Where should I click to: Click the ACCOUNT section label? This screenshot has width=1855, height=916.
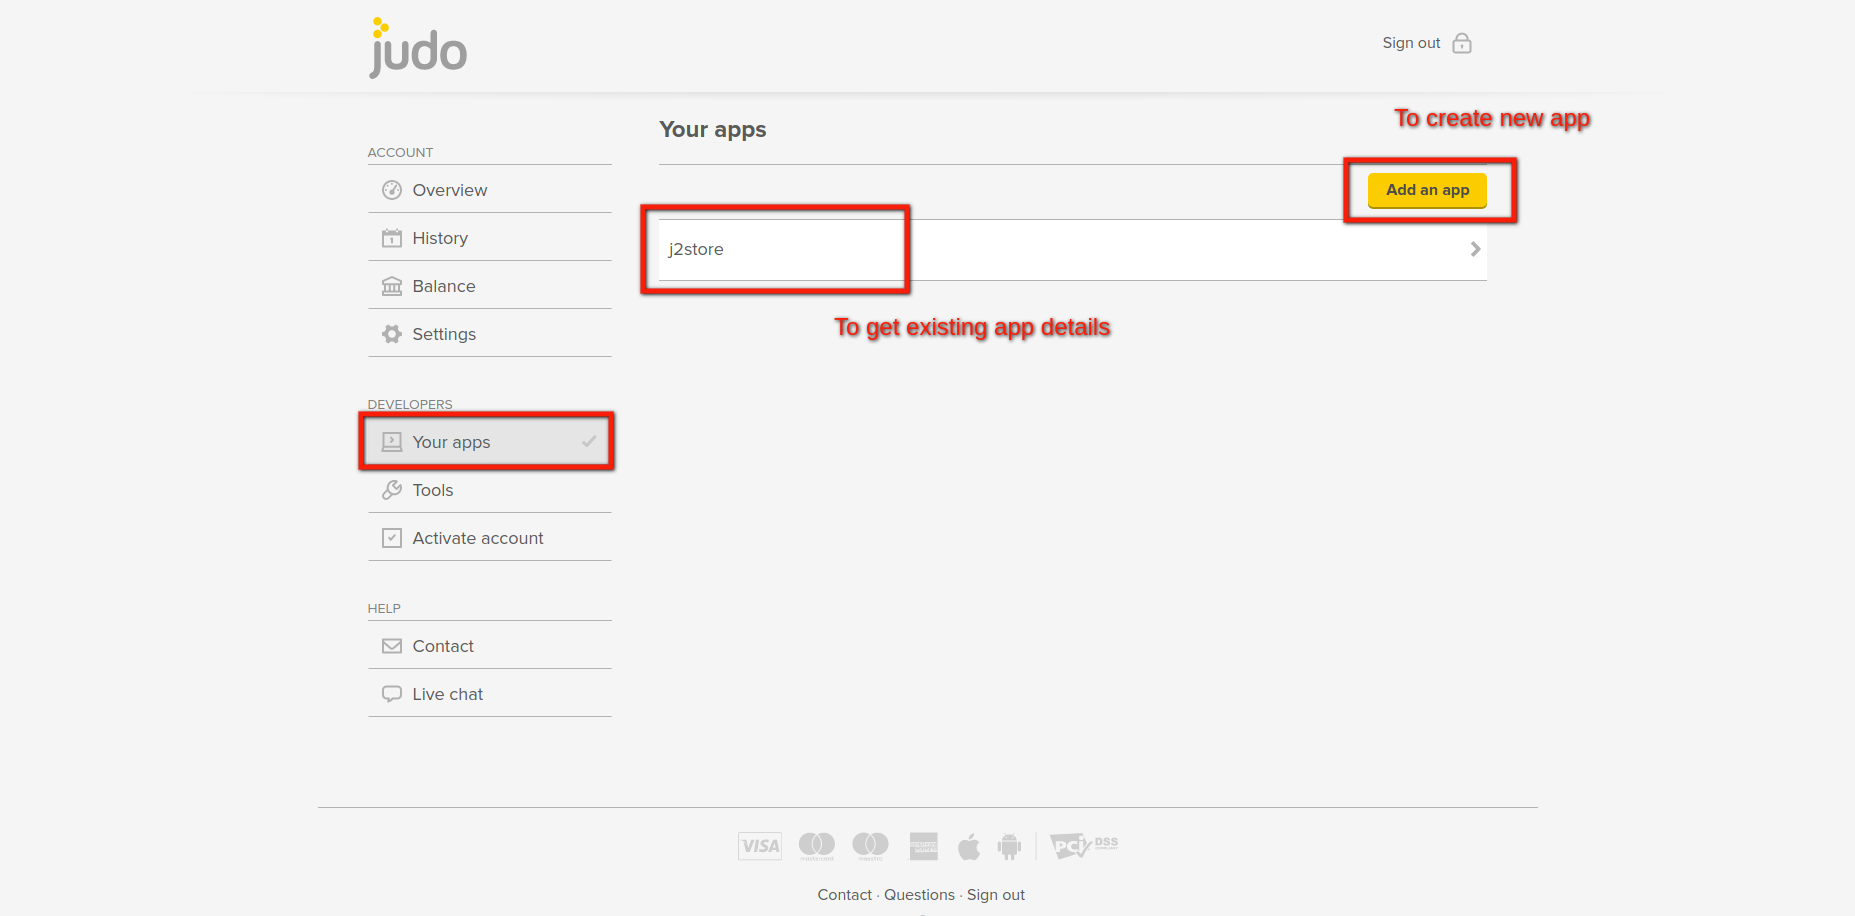400,152
